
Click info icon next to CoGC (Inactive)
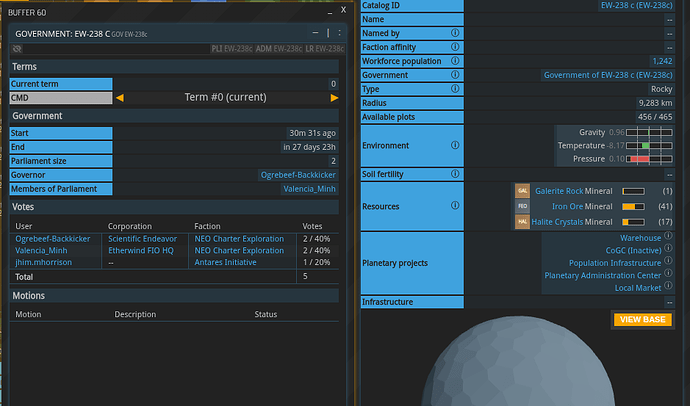pyautogui.click(x=668, y=248)
